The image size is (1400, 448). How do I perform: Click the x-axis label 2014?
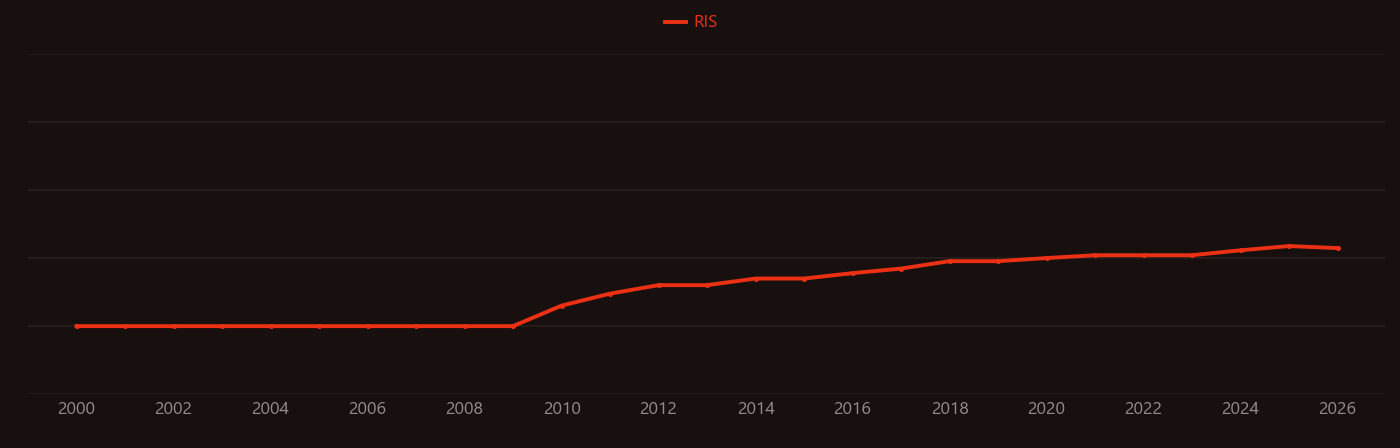pyautogui.click(x=756, y=409)
